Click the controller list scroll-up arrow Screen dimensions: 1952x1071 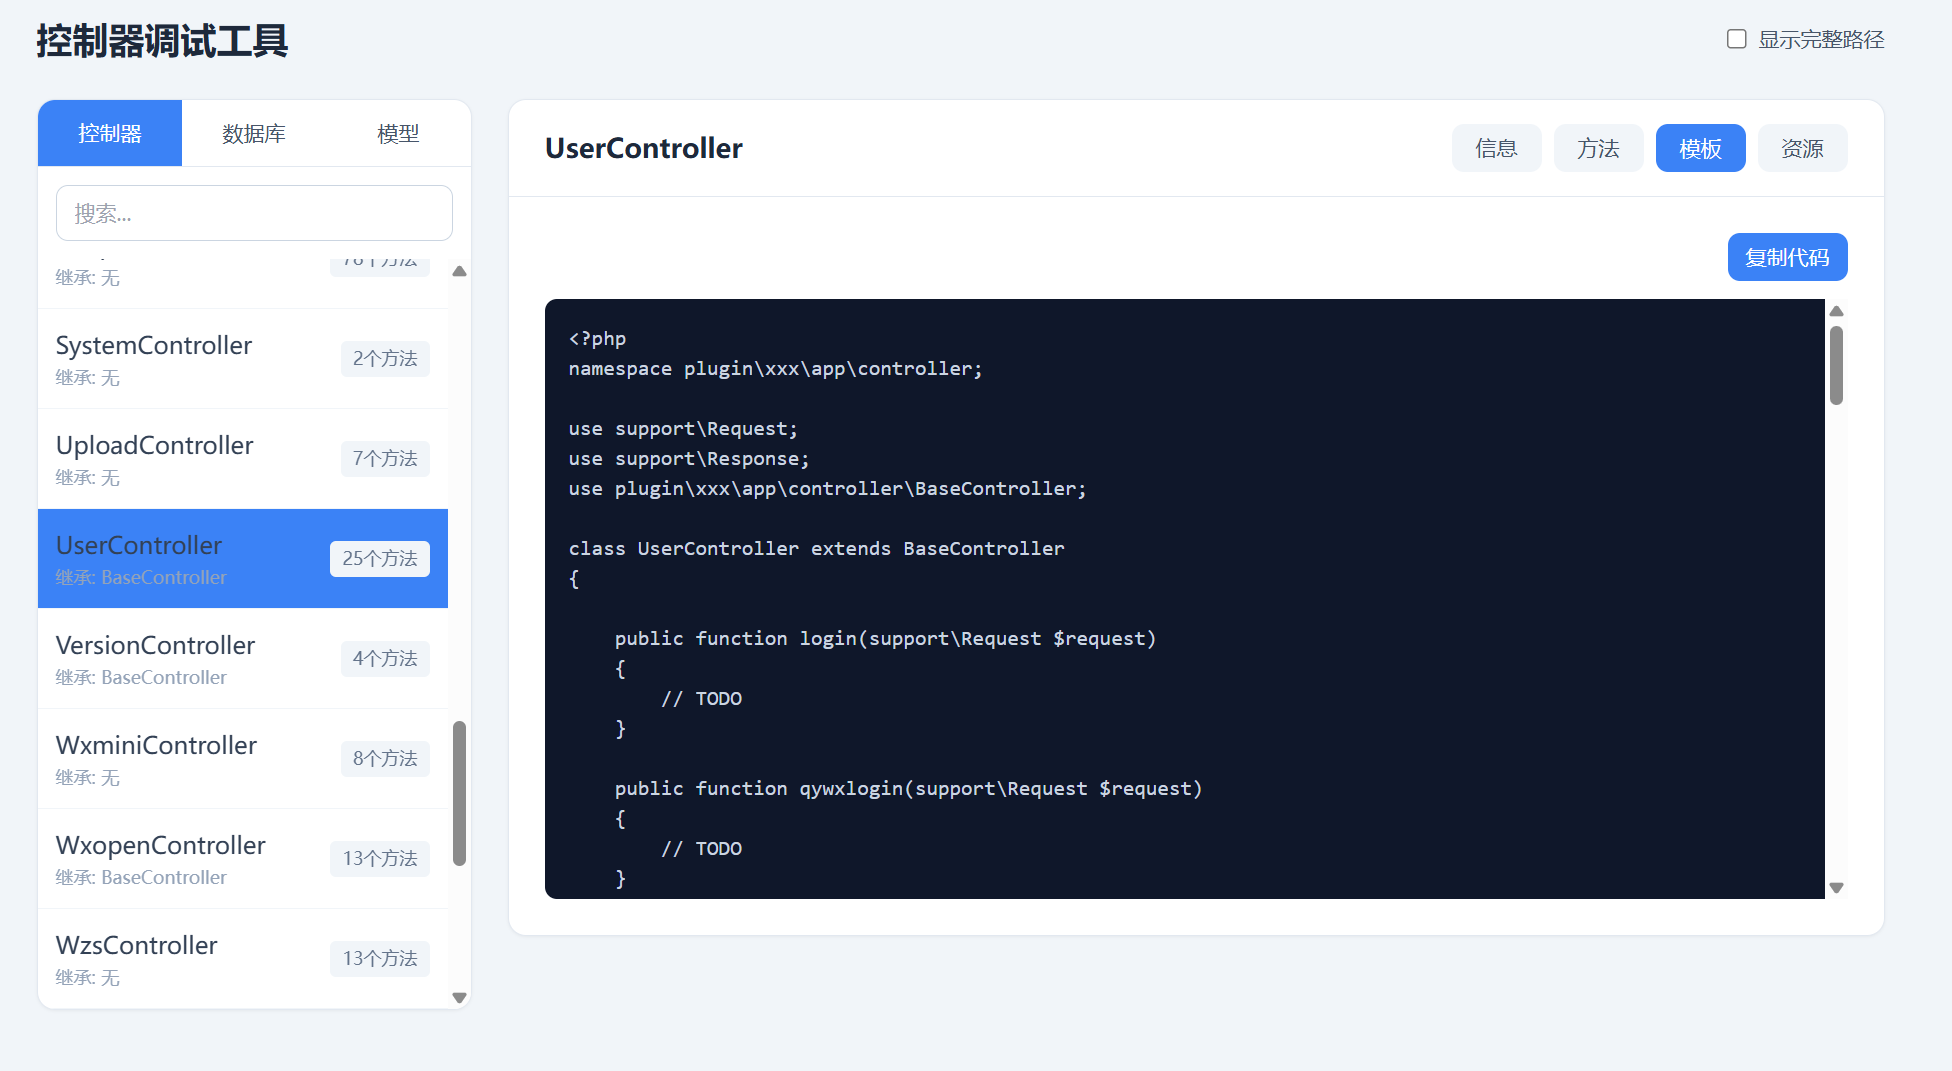click(x=459, y=271)
